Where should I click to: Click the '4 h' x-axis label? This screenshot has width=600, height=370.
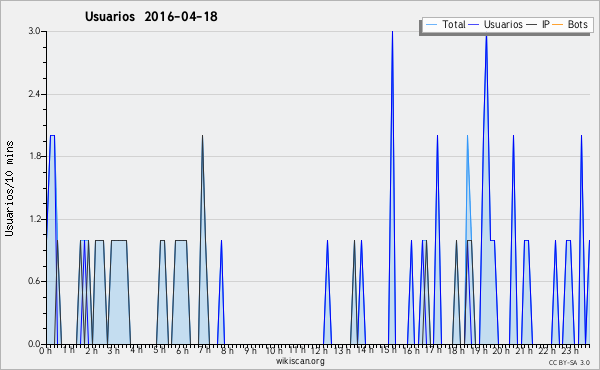[137, 349]
